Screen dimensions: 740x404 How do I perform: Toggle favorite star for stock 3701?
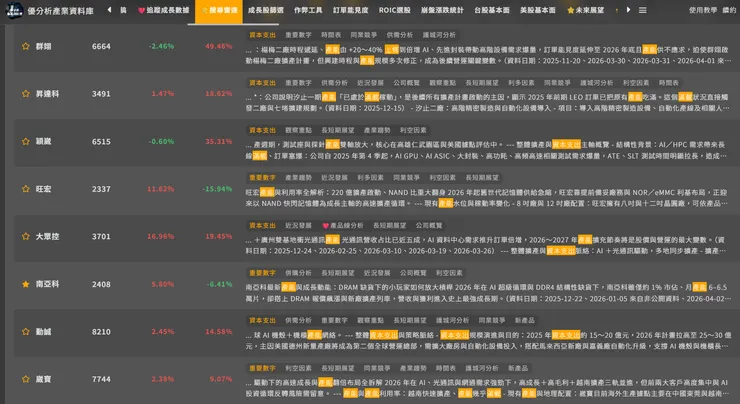[25, 236]
